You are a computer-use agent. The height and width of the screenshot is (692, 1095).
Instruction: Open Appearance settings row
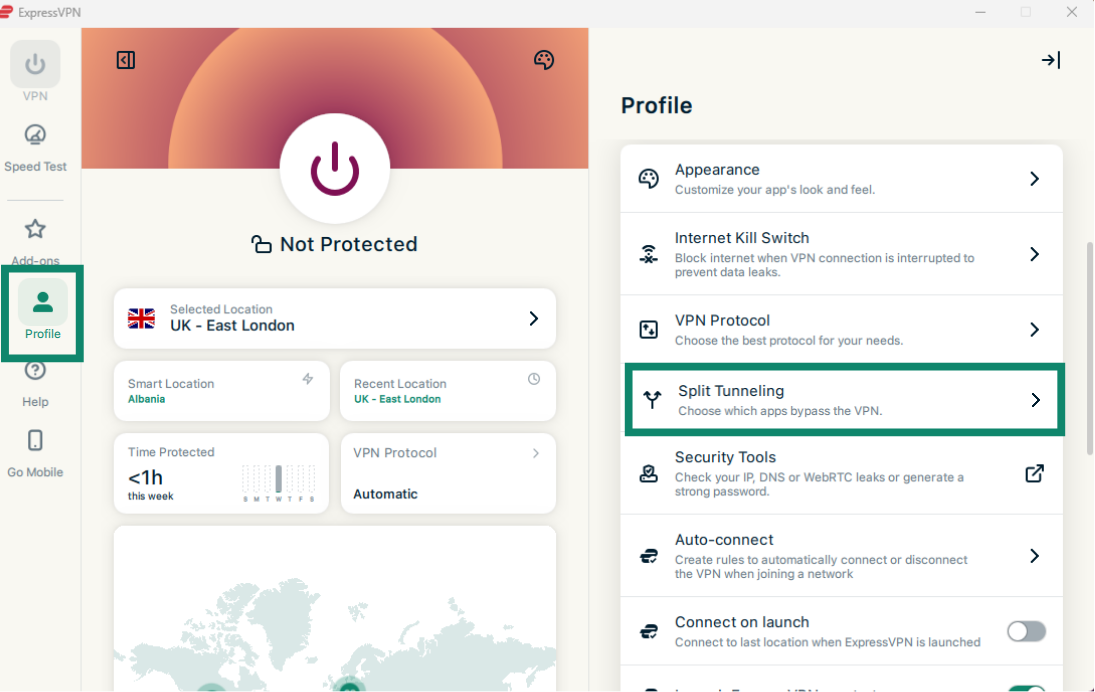pyautogui.click(x=842, y=179)
